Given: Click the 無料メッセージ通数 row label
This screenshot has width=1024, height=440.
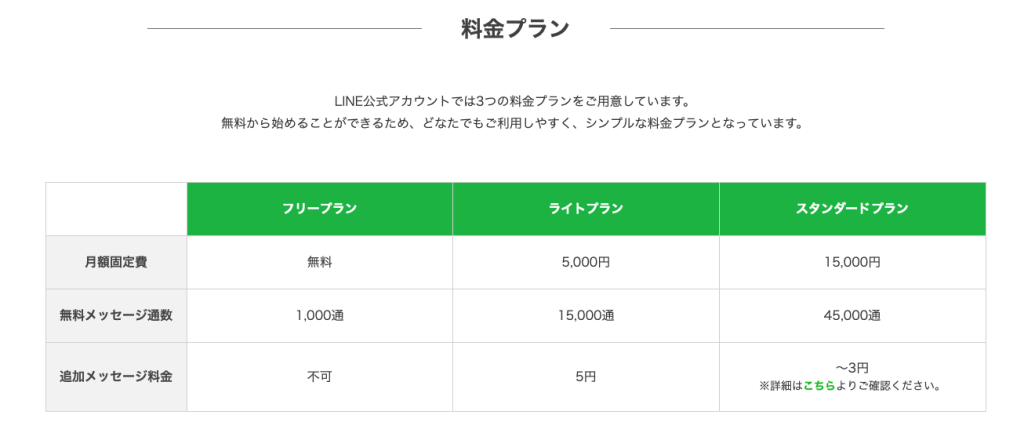Looking at the screenshot, I should (x=116, y=316).
